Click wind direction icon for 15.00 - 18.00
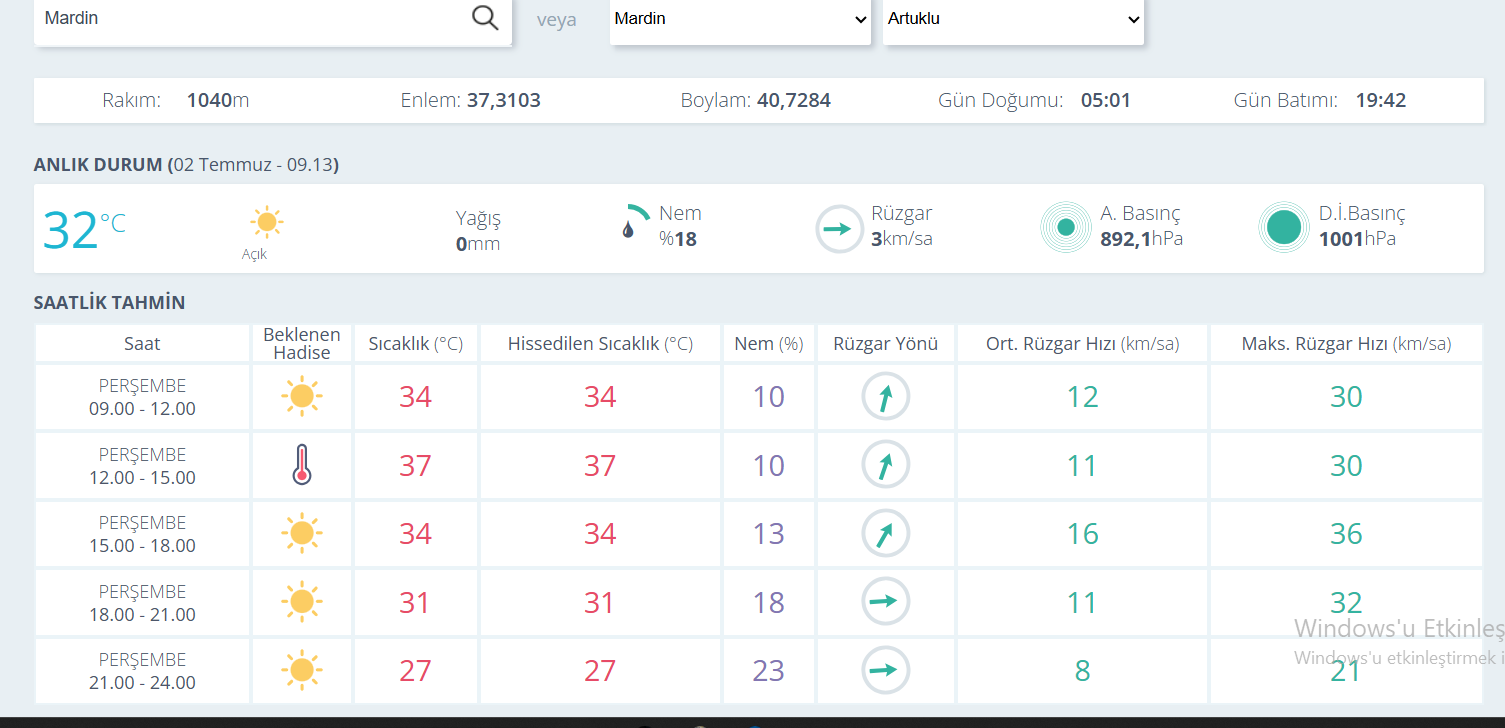Image resolution: width=1505 pixels, height=728 pixels. coord(886,534)
